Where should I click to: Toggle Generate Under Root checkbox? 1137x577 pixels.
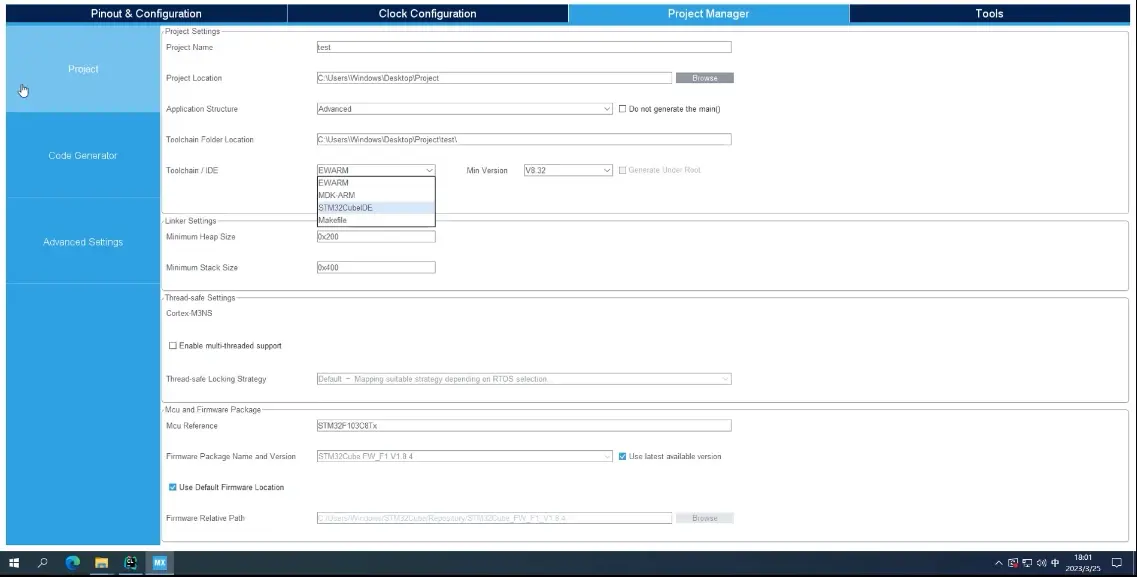(622, 170)
